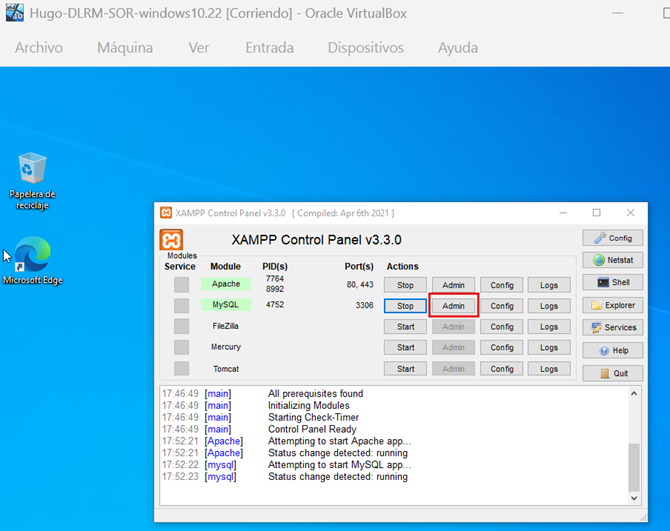The width and height of the screenshot is (670, 531).
Task: Toggle the MySQL service checkbox
Action: point(181,305)
